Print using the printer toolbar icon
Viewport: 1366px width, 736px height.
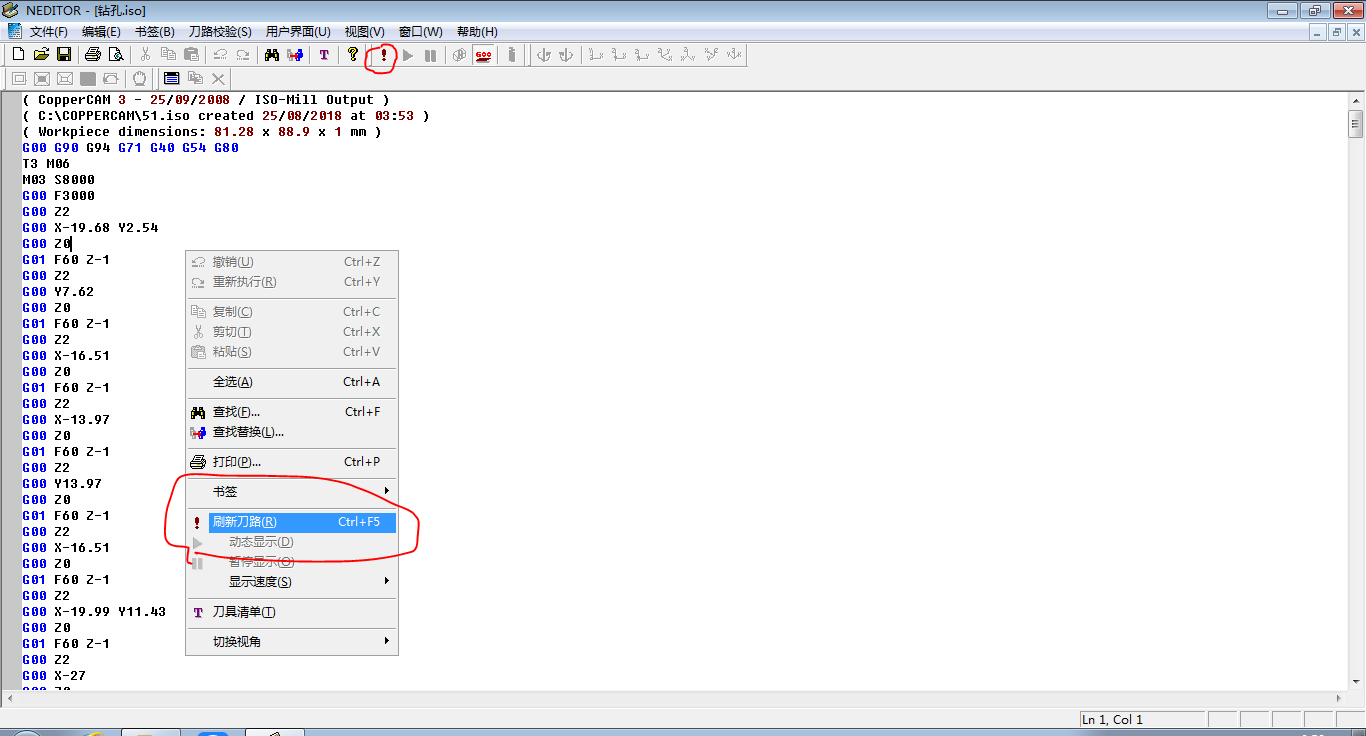[93, 55]
